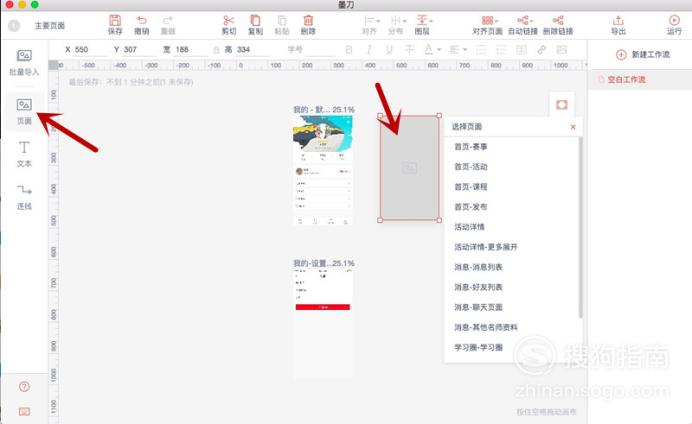
Task: Click the height (高) field showing 334
Action: coord(252,50)
